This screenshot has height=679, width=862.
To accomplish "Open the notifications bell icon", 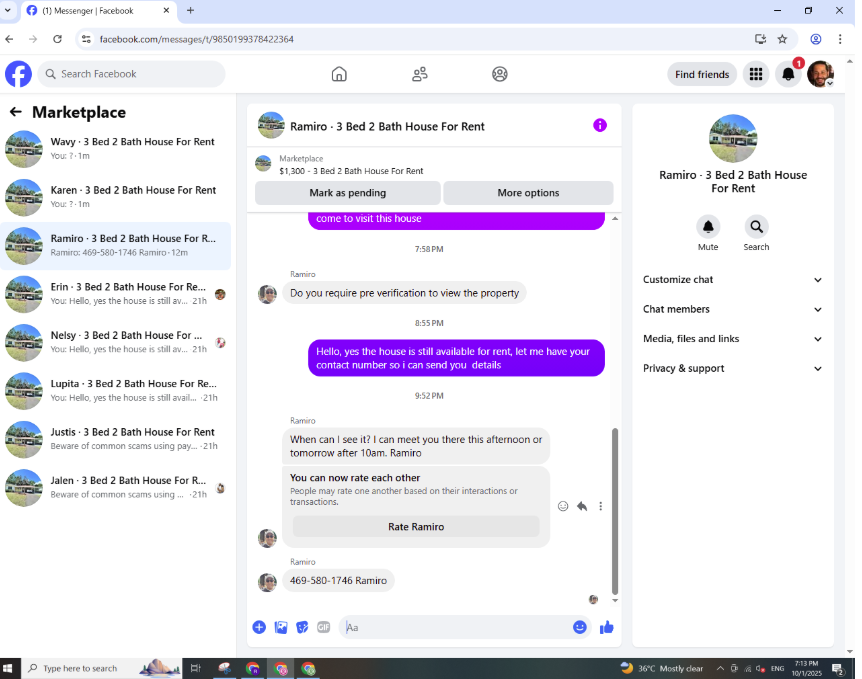I will (788, 74).
